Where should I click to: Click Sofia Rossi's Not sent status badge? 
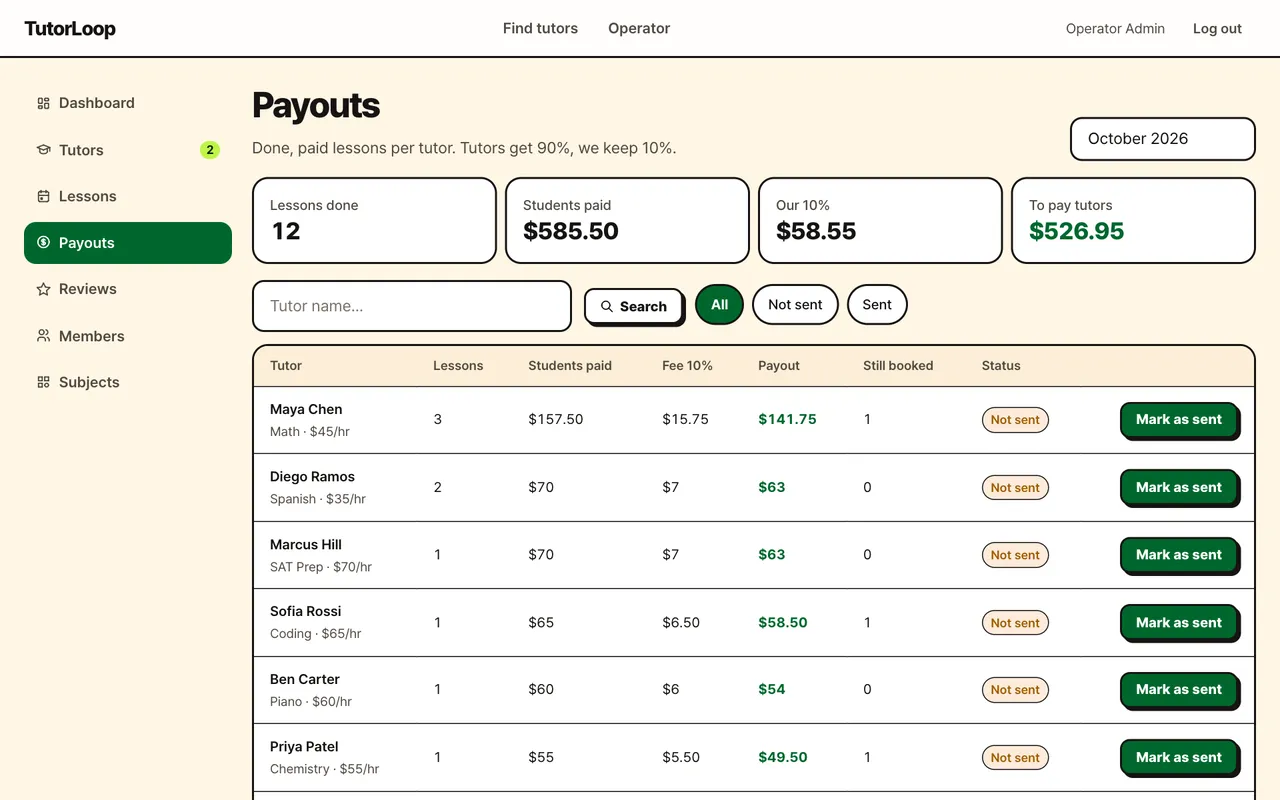pyautogui.click(x=1015, y=623)
